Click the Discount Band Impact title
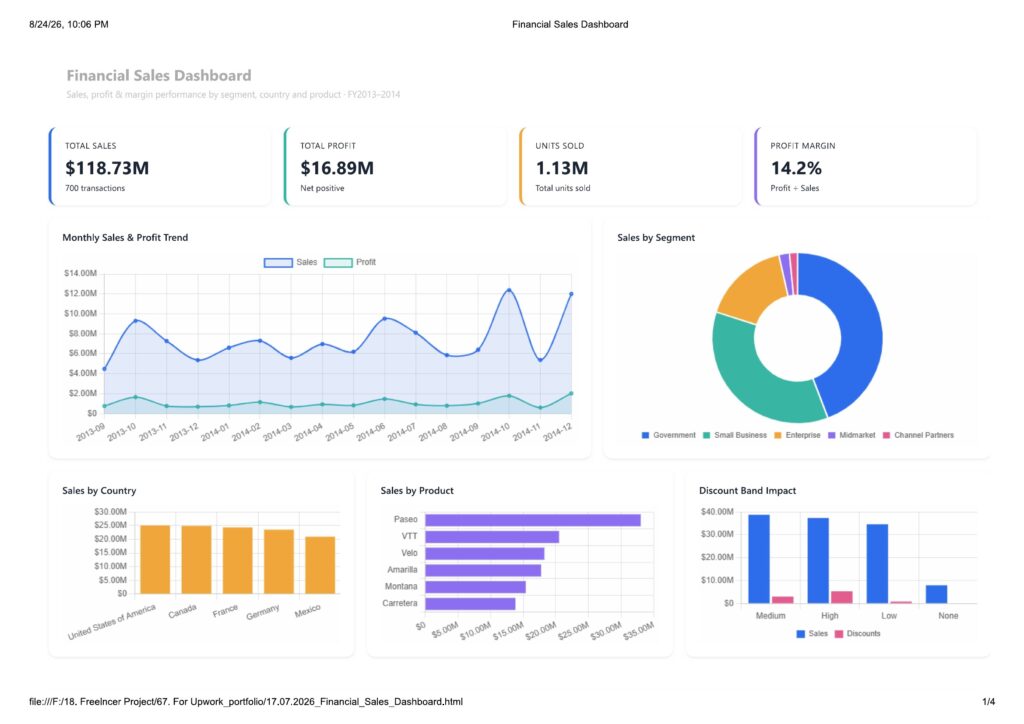The height and width of the screenshot is (724, 1024). (x=747, y=491)
